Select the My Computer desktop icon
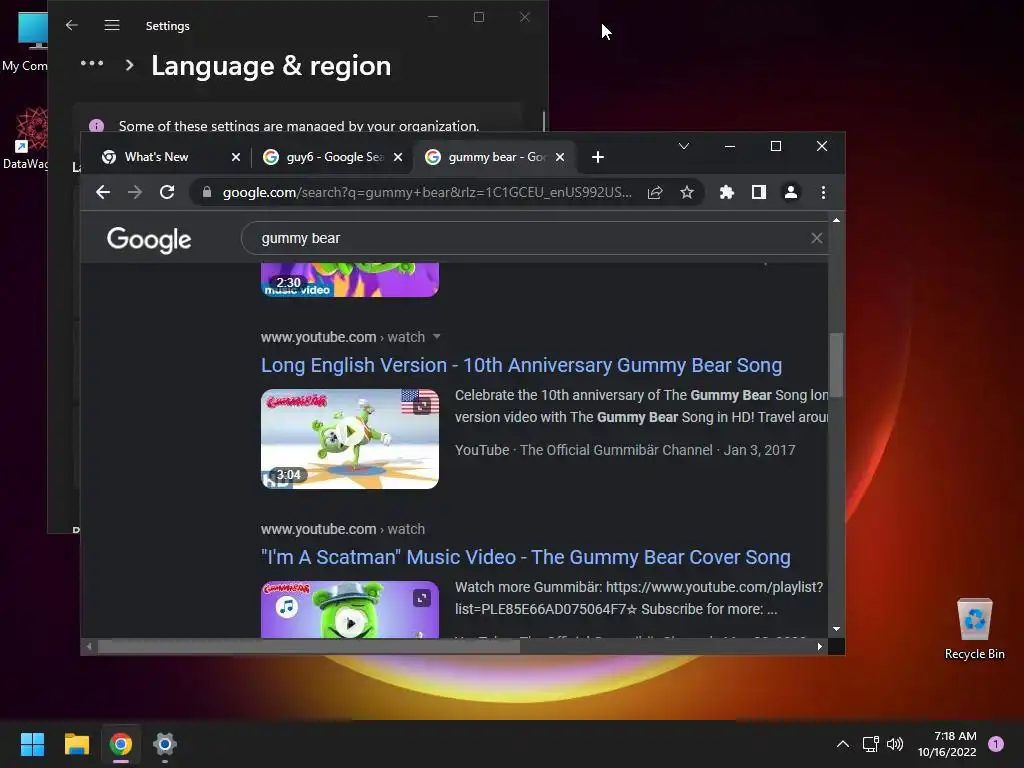 click(24, 40)
